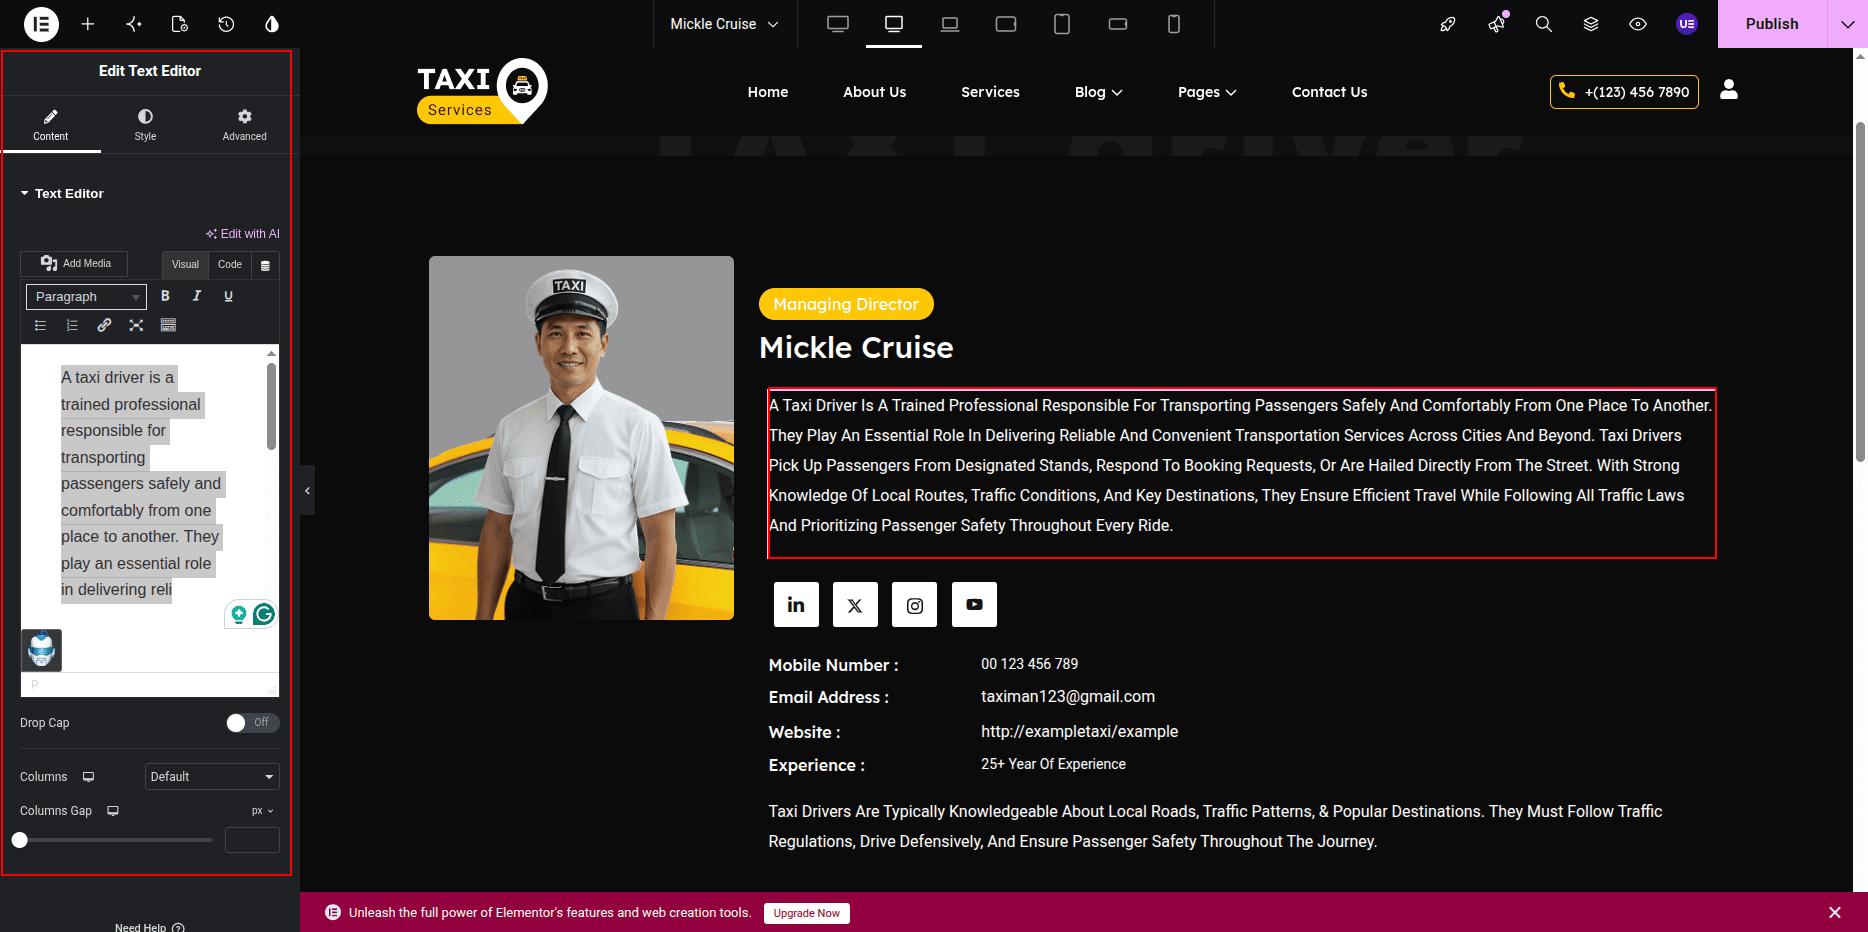
Task: Insert numbered list in text editor
Action: point(72,325)
